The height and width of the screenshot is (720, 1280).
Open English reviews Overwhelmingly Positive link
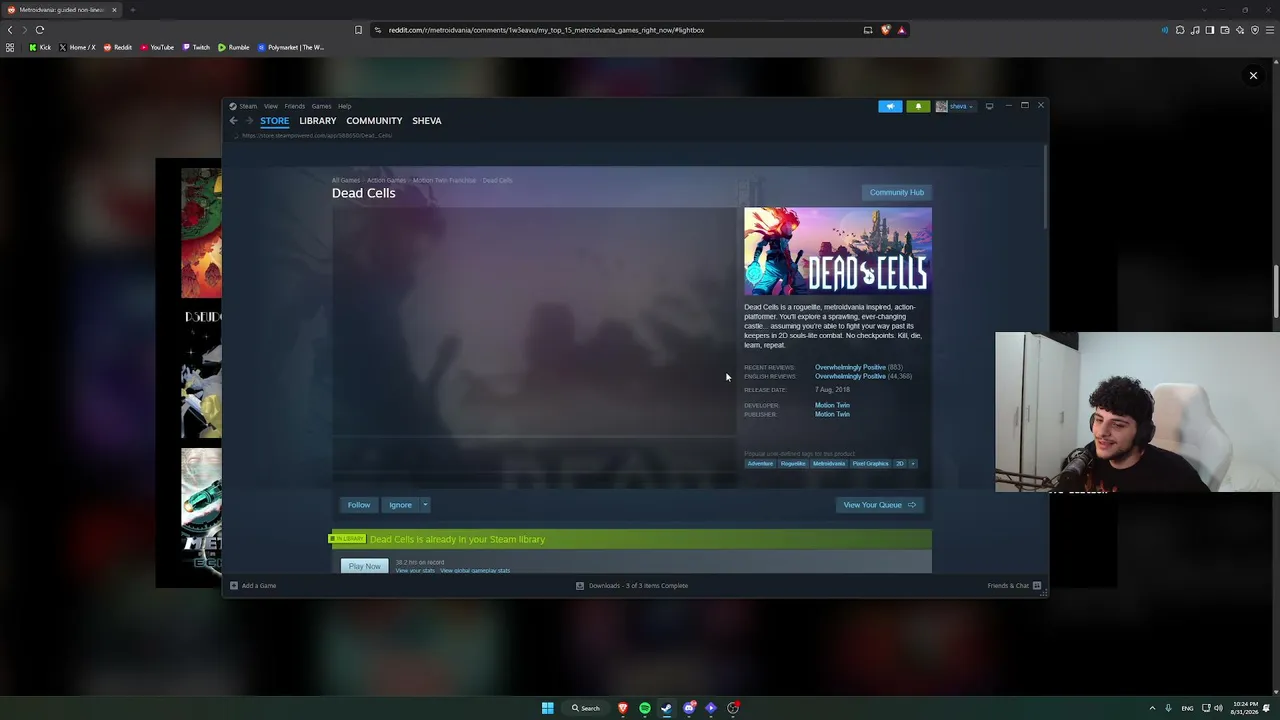850,376
